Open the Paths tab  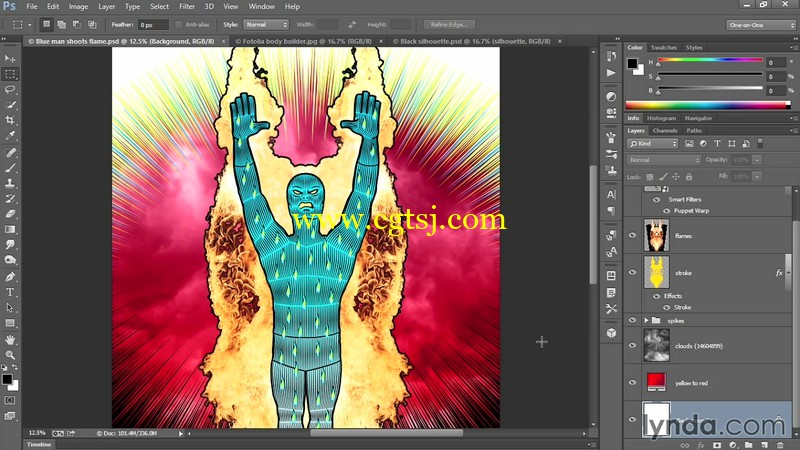[694, 131]
